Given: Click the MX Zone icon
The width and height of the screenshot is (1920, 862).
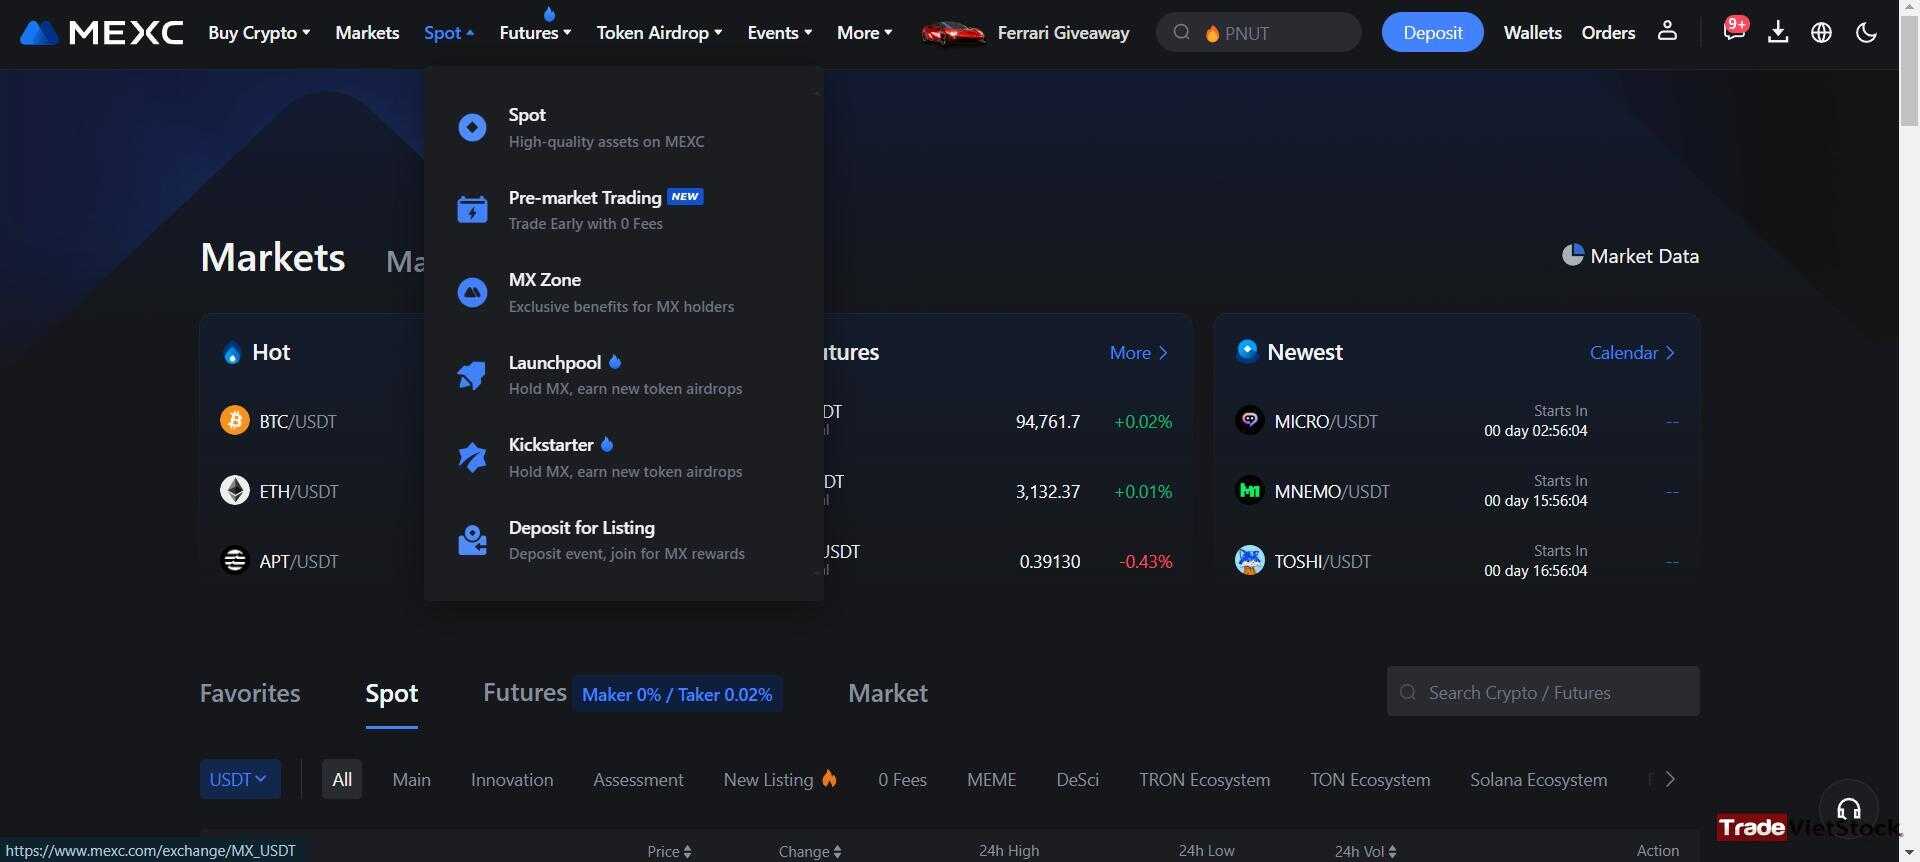Looking at the screenshot, I should coord(472,293).
